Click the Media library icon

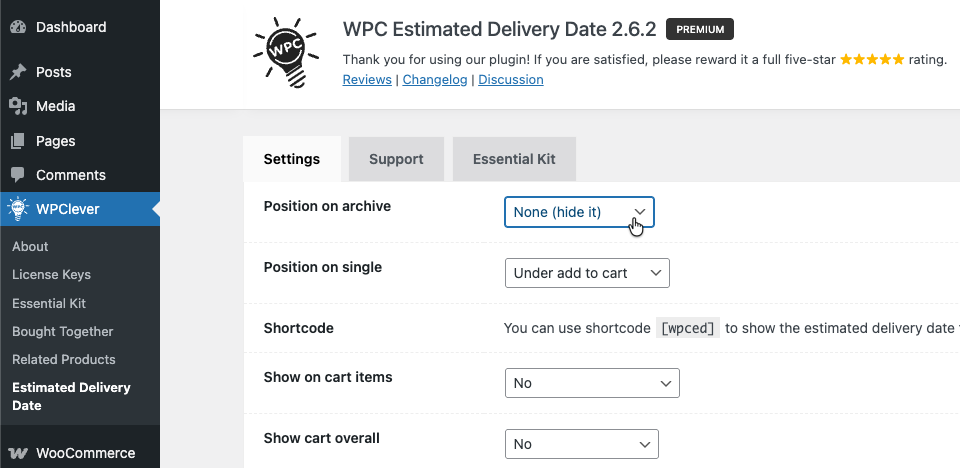(x=18, y=106)
